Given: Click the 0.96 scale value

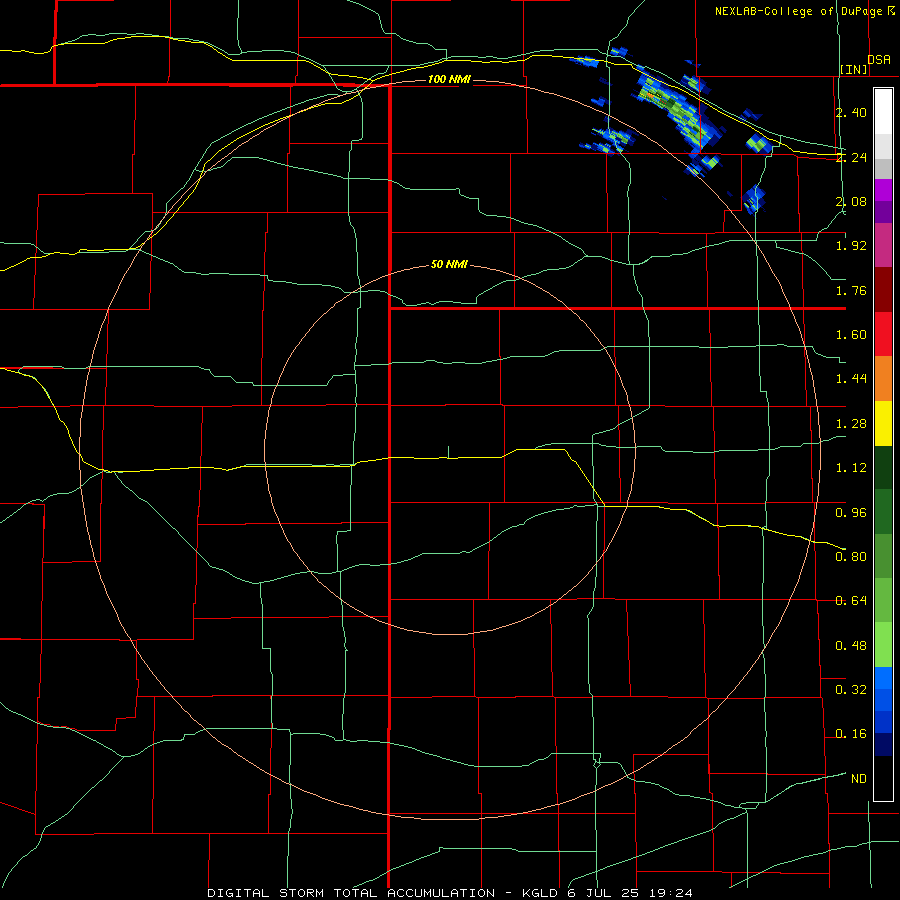Looking at the screenshot, I should coord(851,512).
